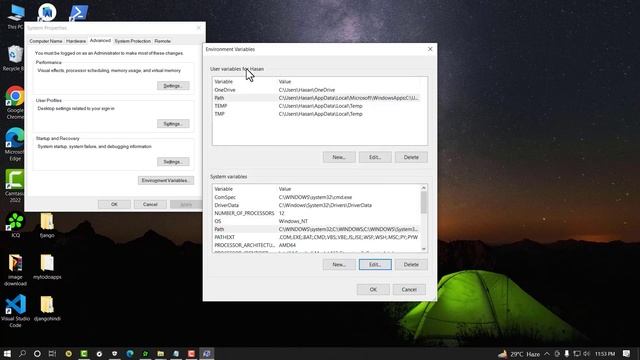Viewport: 640px width, 360px height.
Task: Click System variables scrollbar down arrow
Action: click(x=424, y=249)
